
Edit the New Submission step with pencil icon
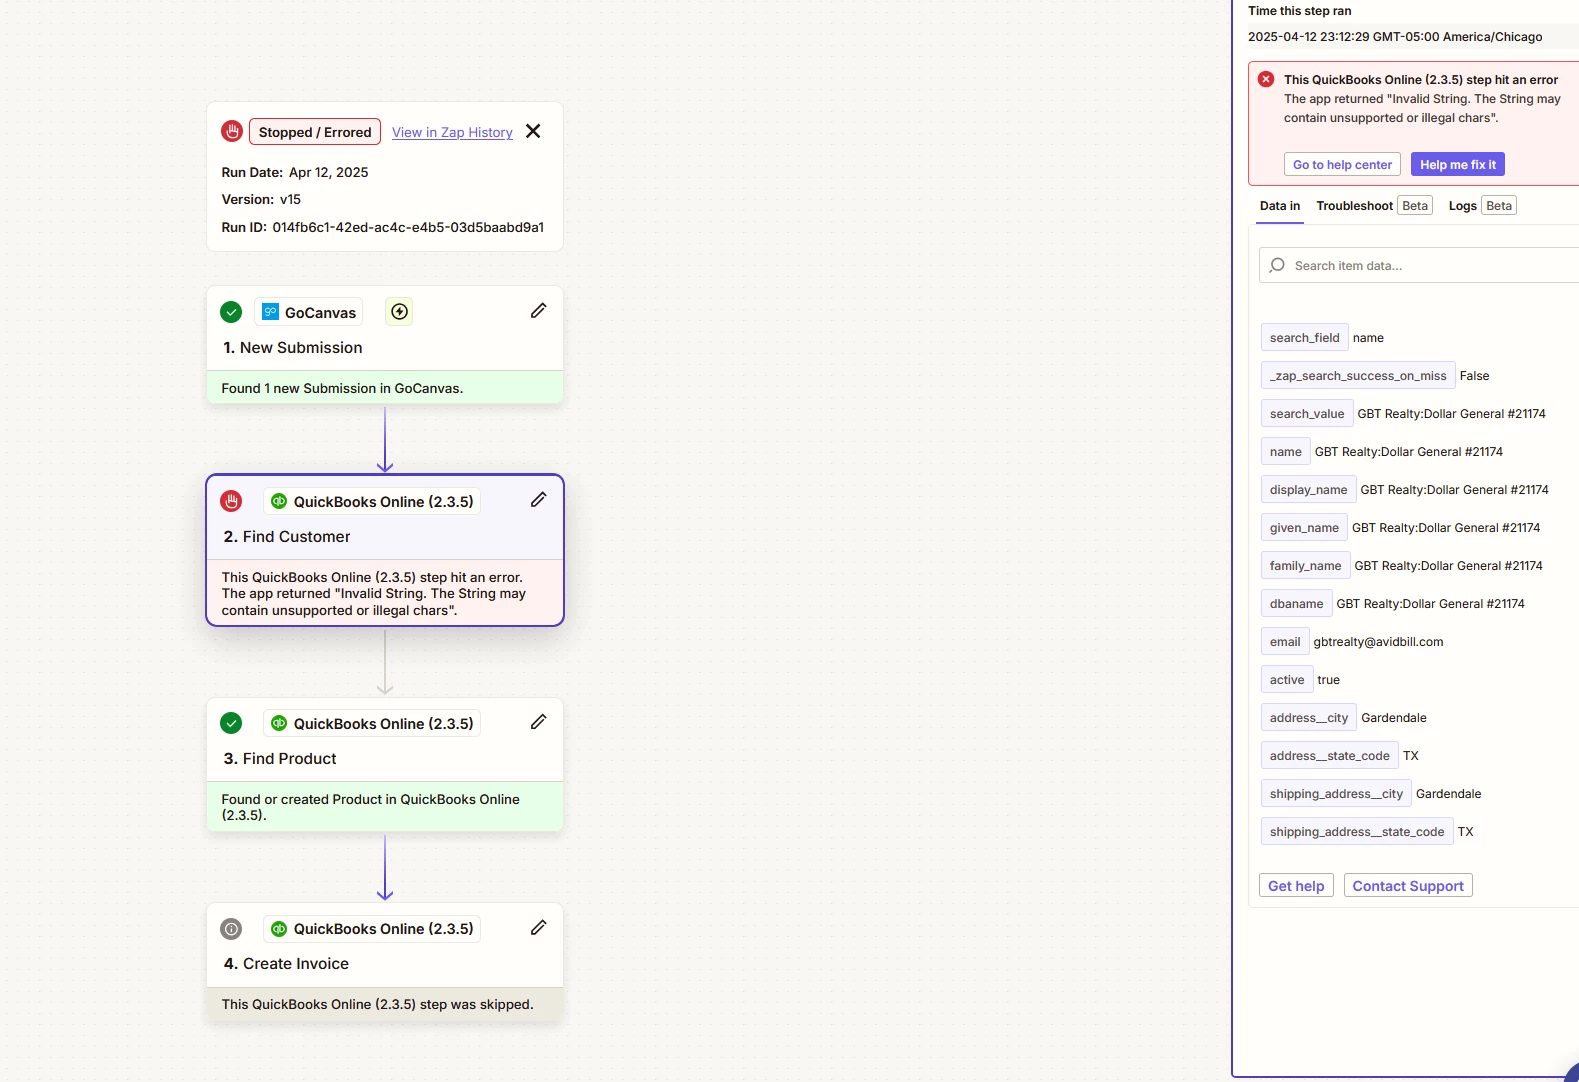coord(538,311)
